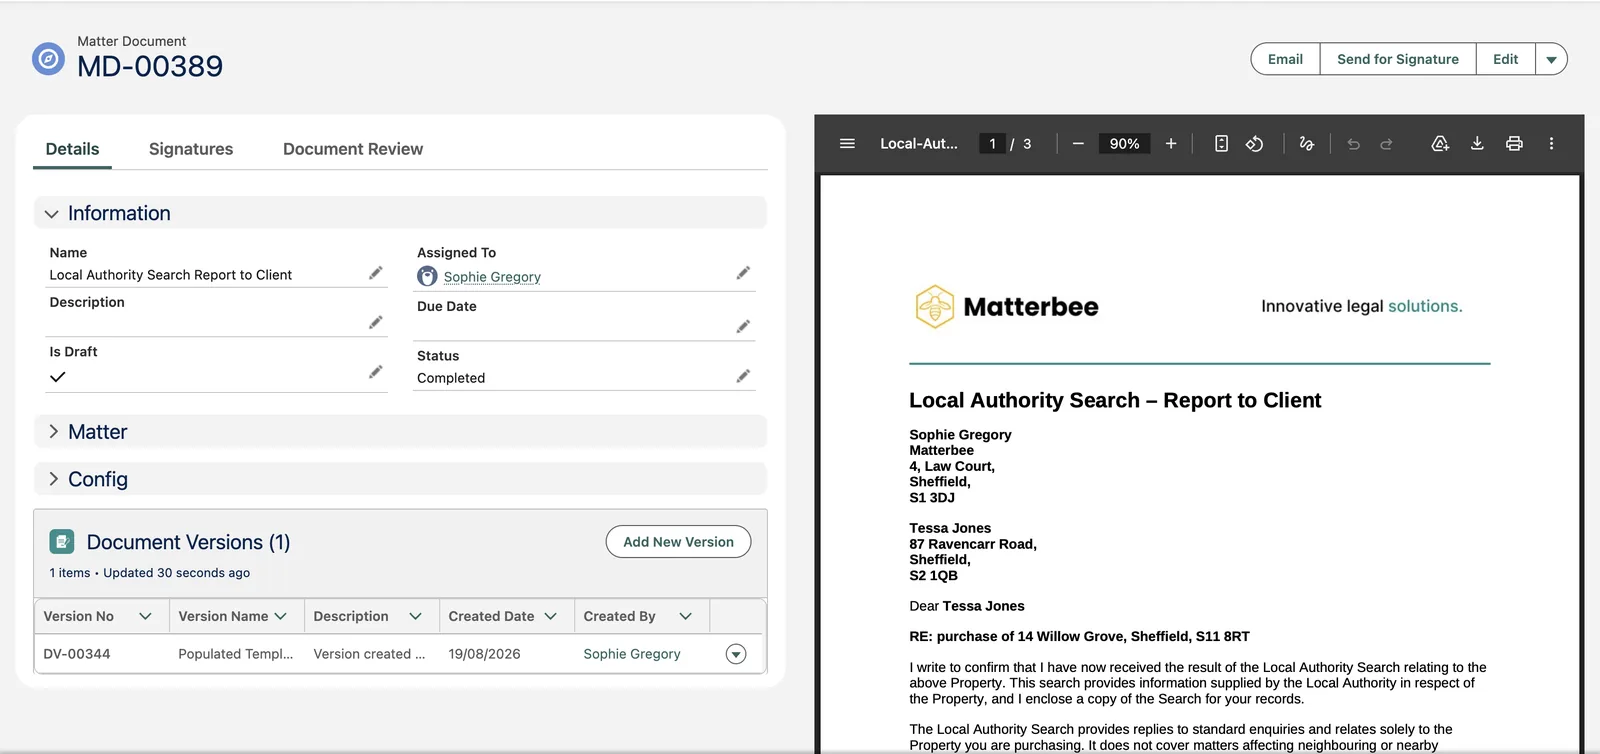The width and height of the screenshot is (1600, 754).
Task: Rotate the PDF document counterclockwise
Action: (x=1254, y=144)
